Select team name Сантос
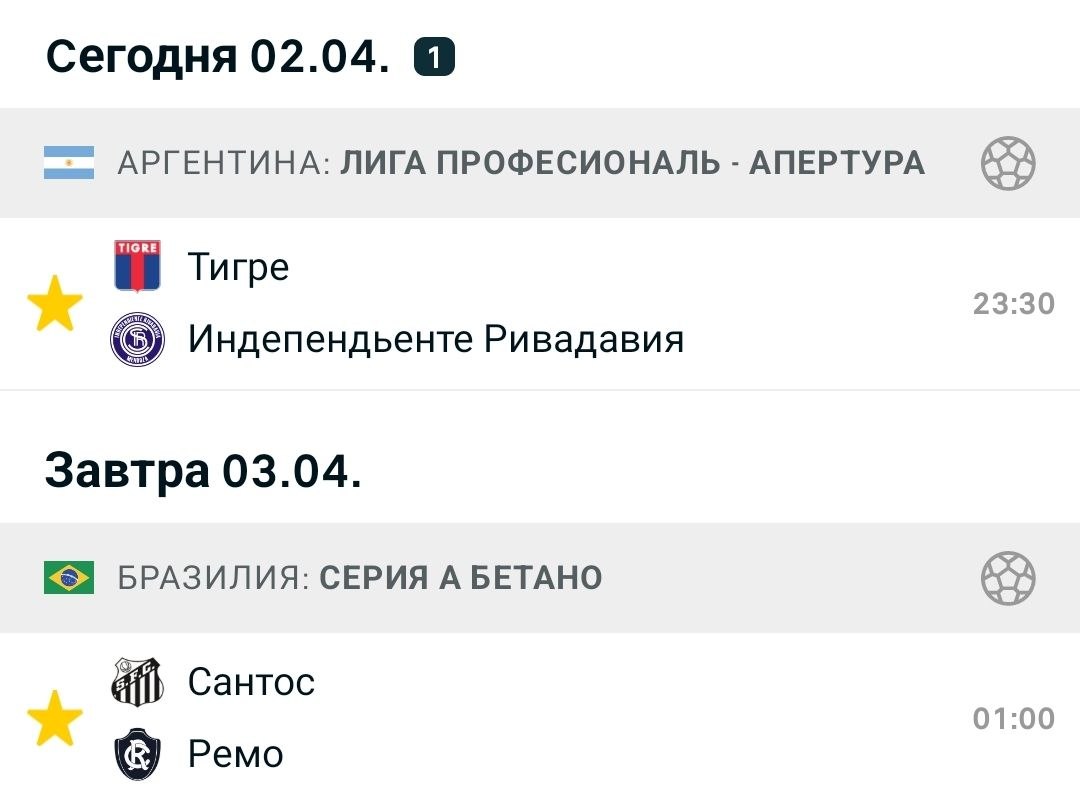 pos(251,682)
